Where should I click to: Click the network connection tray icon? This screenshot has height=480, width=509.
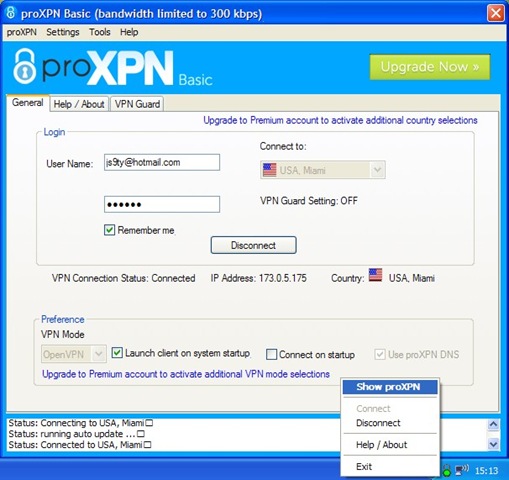(462, 470)
